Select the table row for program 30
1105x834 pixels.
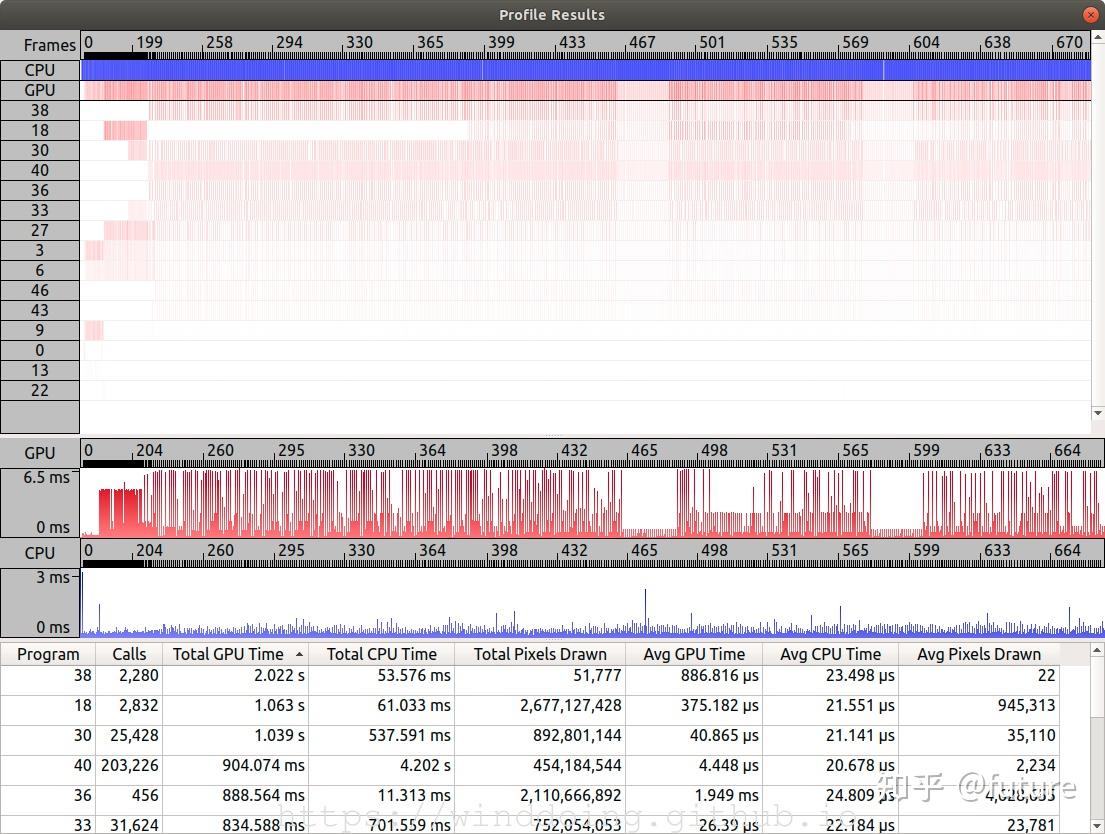[x=82, y=735]
